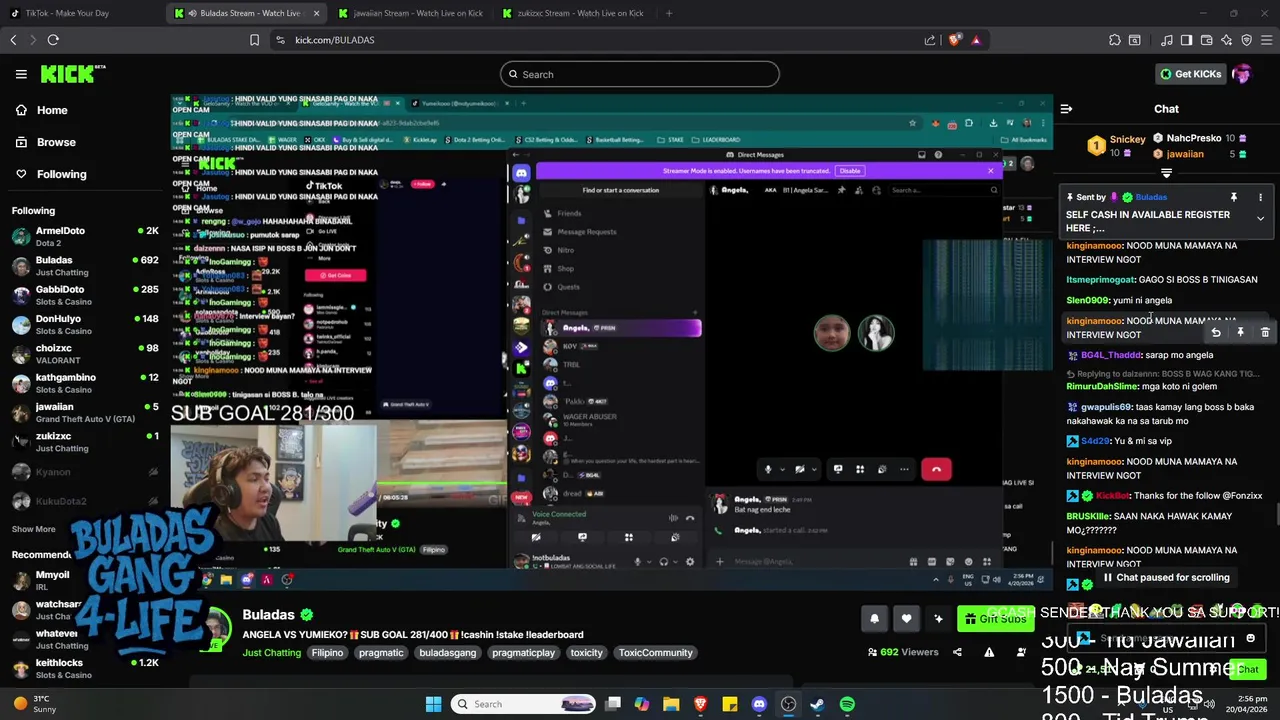Open Brave VPN shield icon
Image resolution: width=1280 pixels, height=720 pixels.
click(x=1247, y=40)
